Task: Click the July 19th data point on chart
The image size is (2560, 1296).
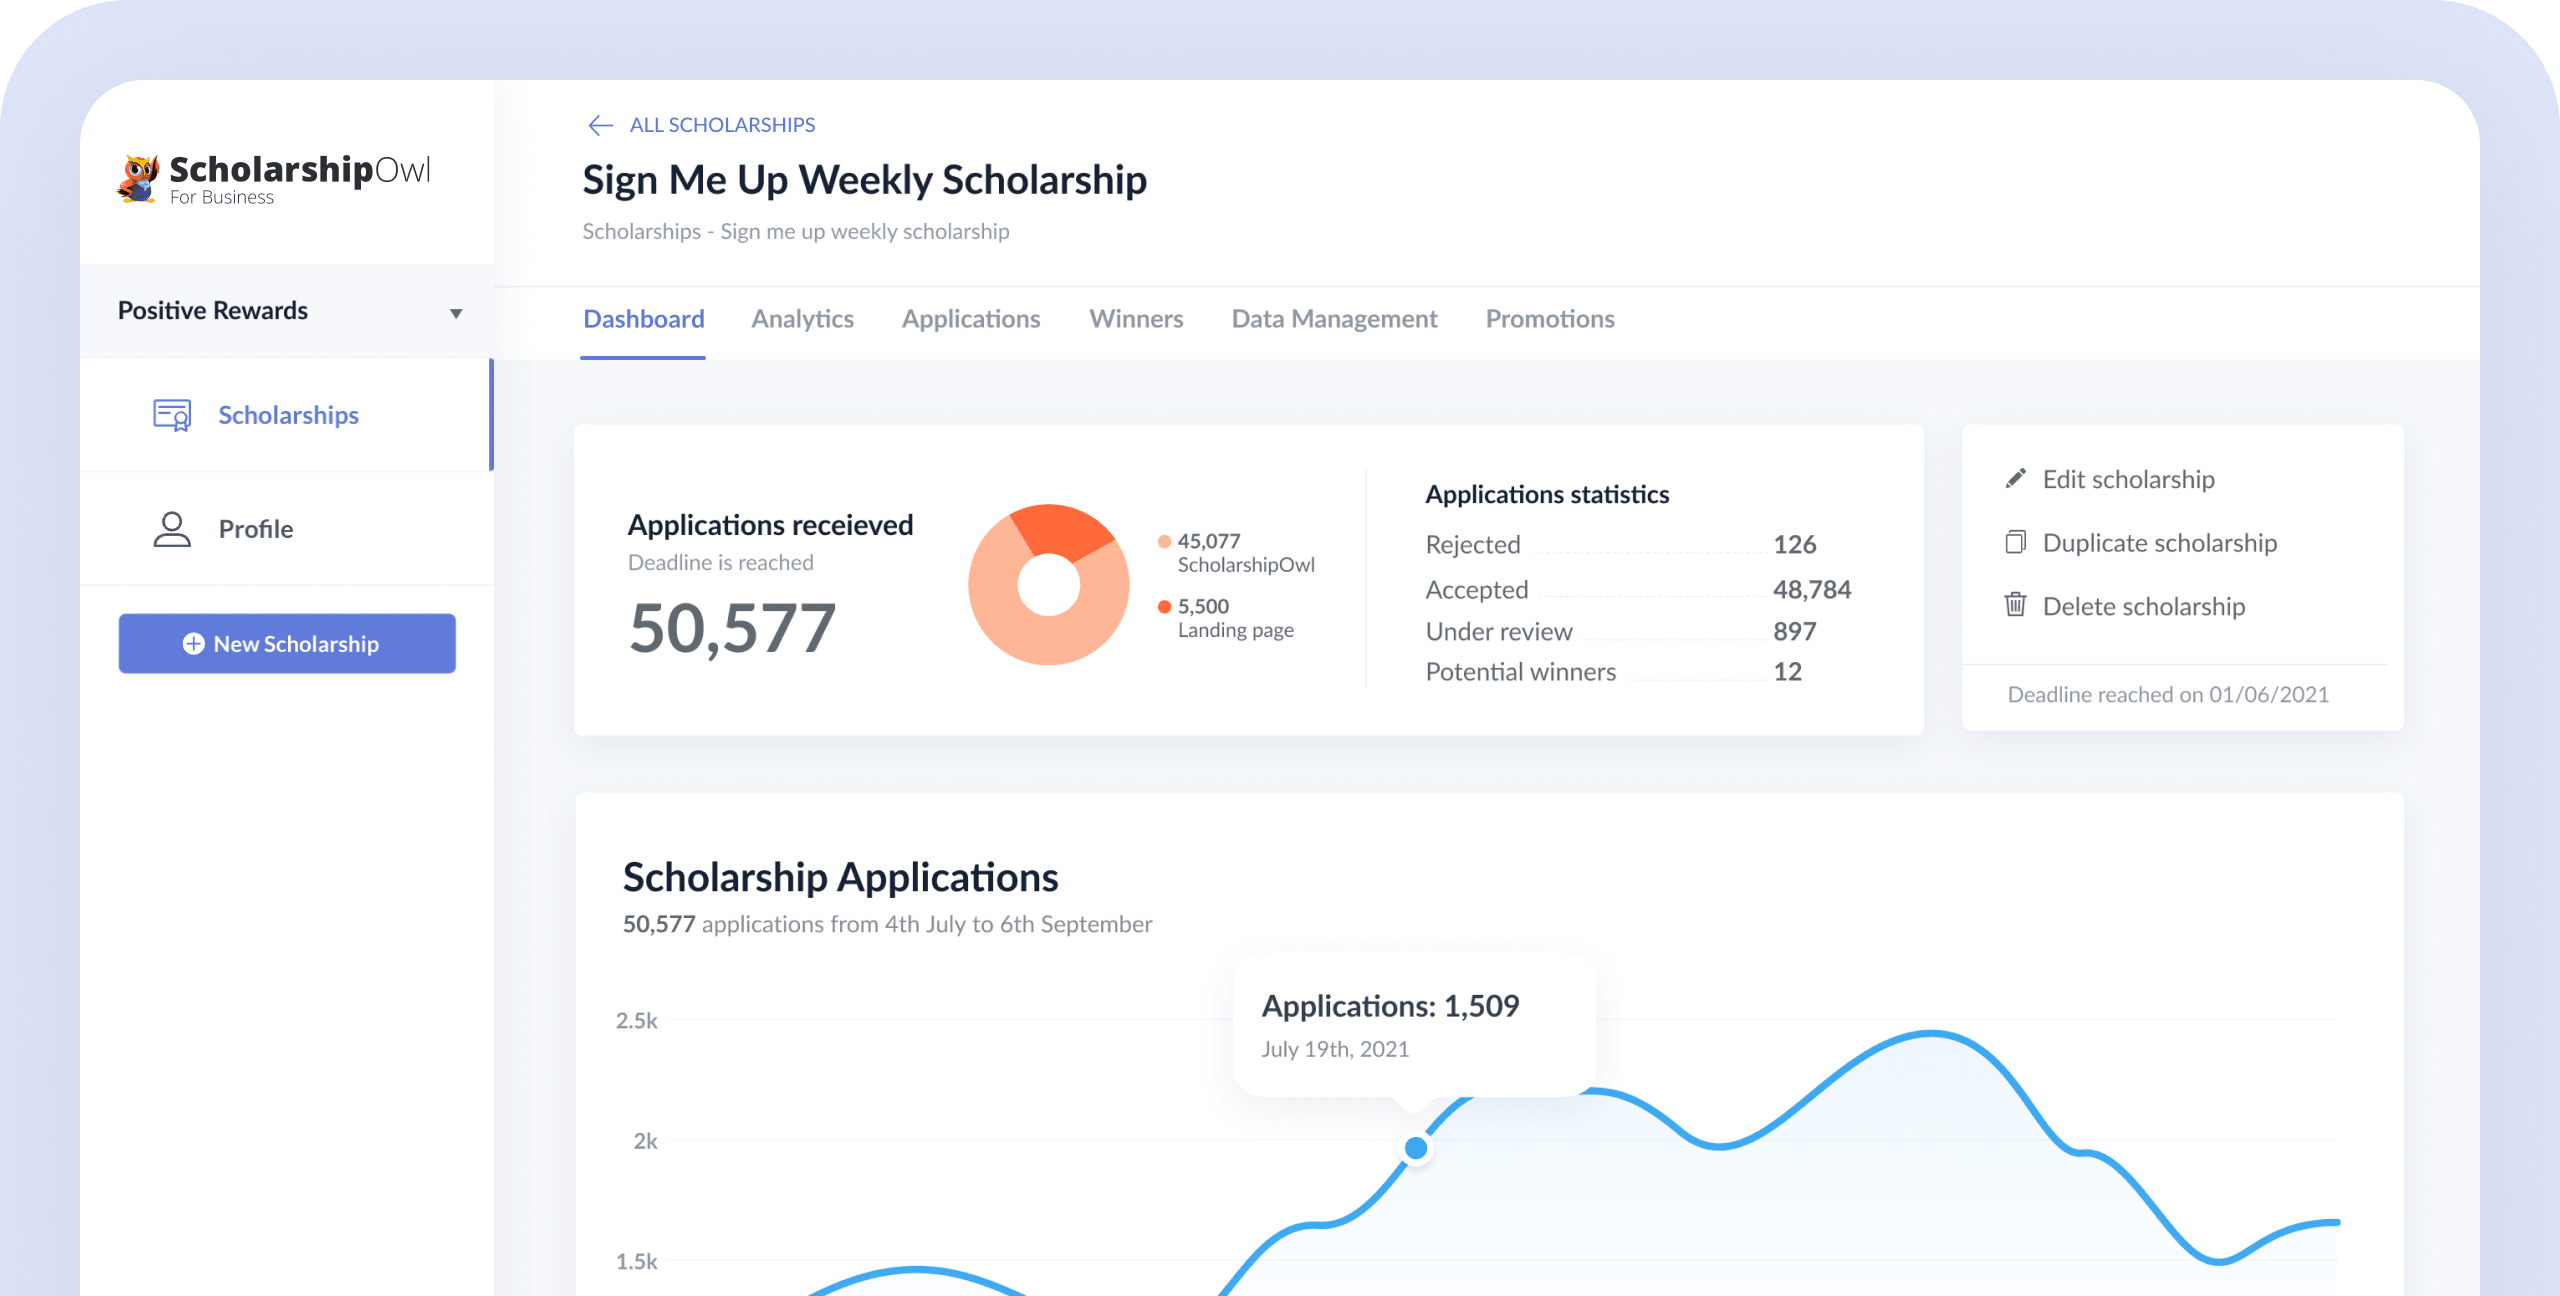Action: click(1414, 1148)
